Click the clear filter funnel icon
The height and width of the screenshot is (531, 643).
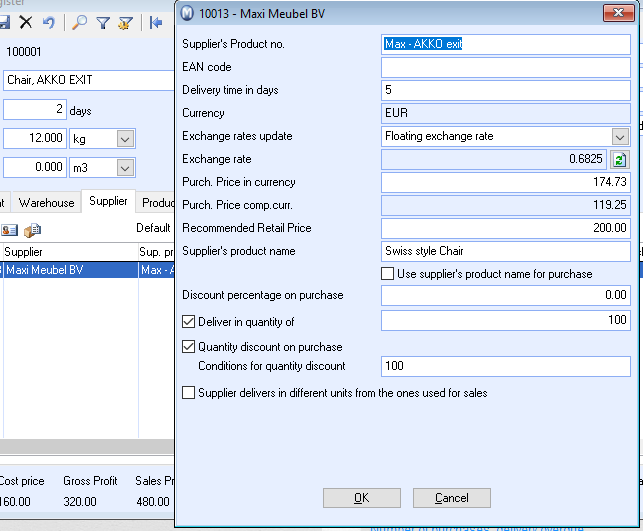pos(125,23)
